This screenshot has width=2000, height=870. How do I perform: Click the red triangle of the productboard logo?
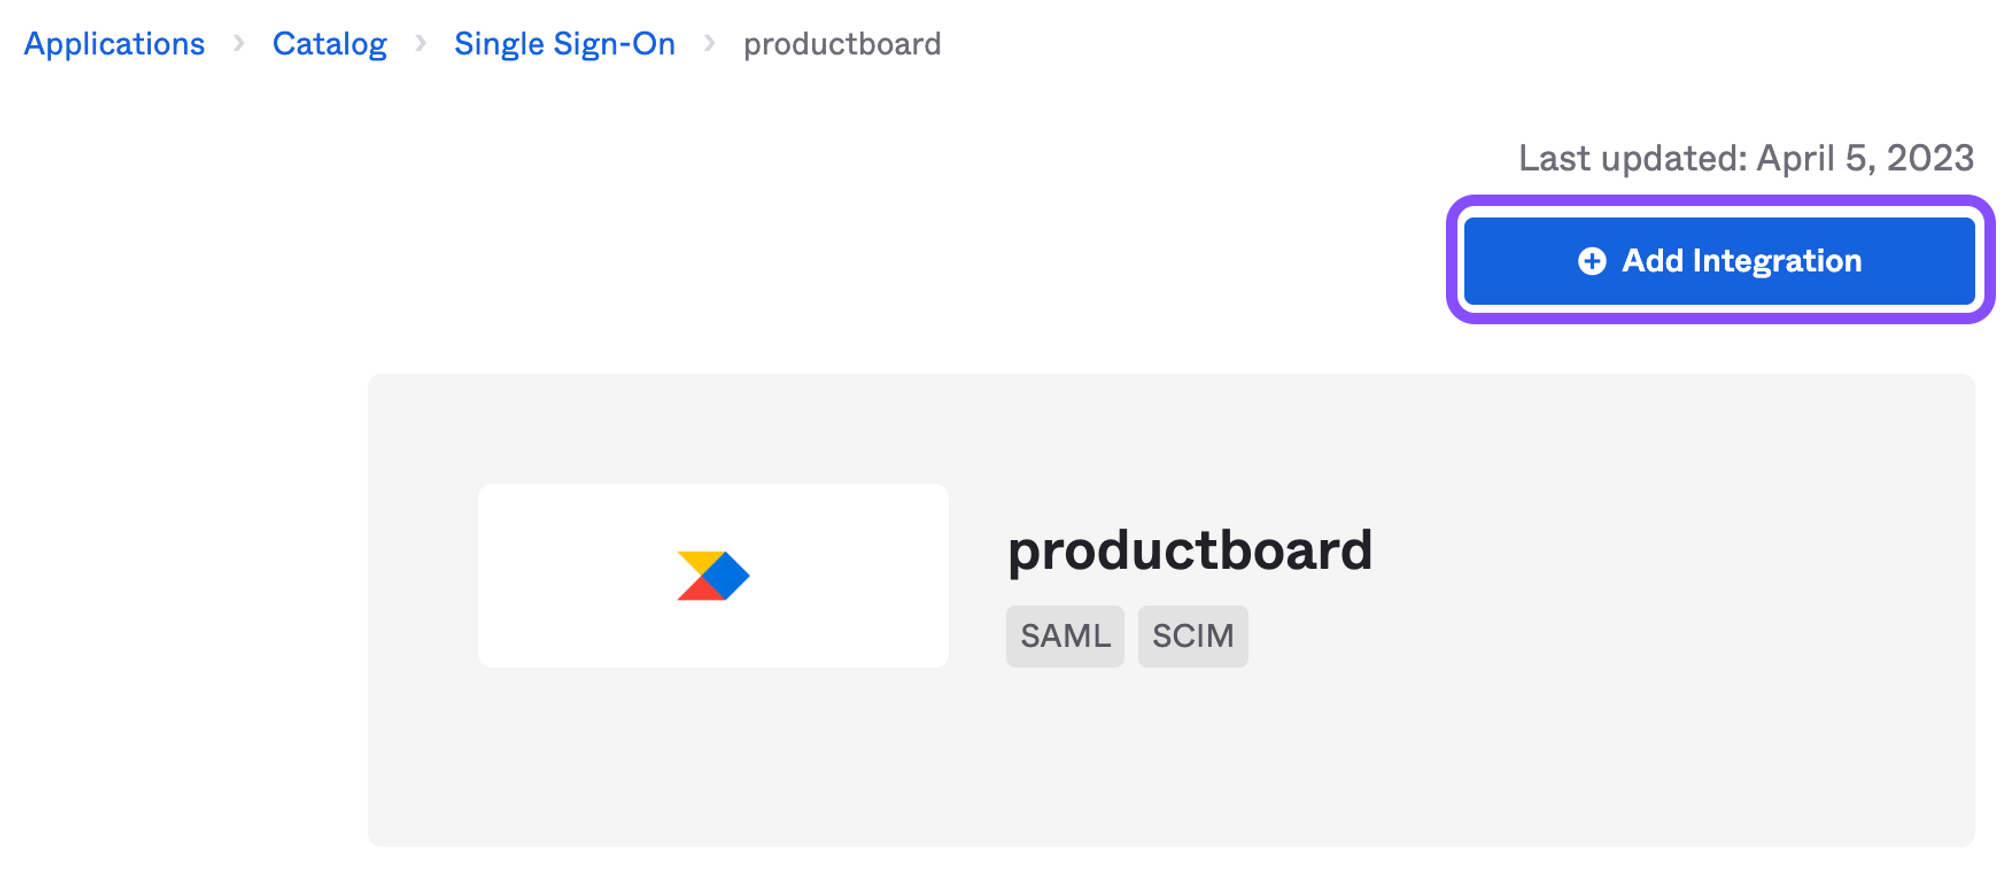(697, 589)
